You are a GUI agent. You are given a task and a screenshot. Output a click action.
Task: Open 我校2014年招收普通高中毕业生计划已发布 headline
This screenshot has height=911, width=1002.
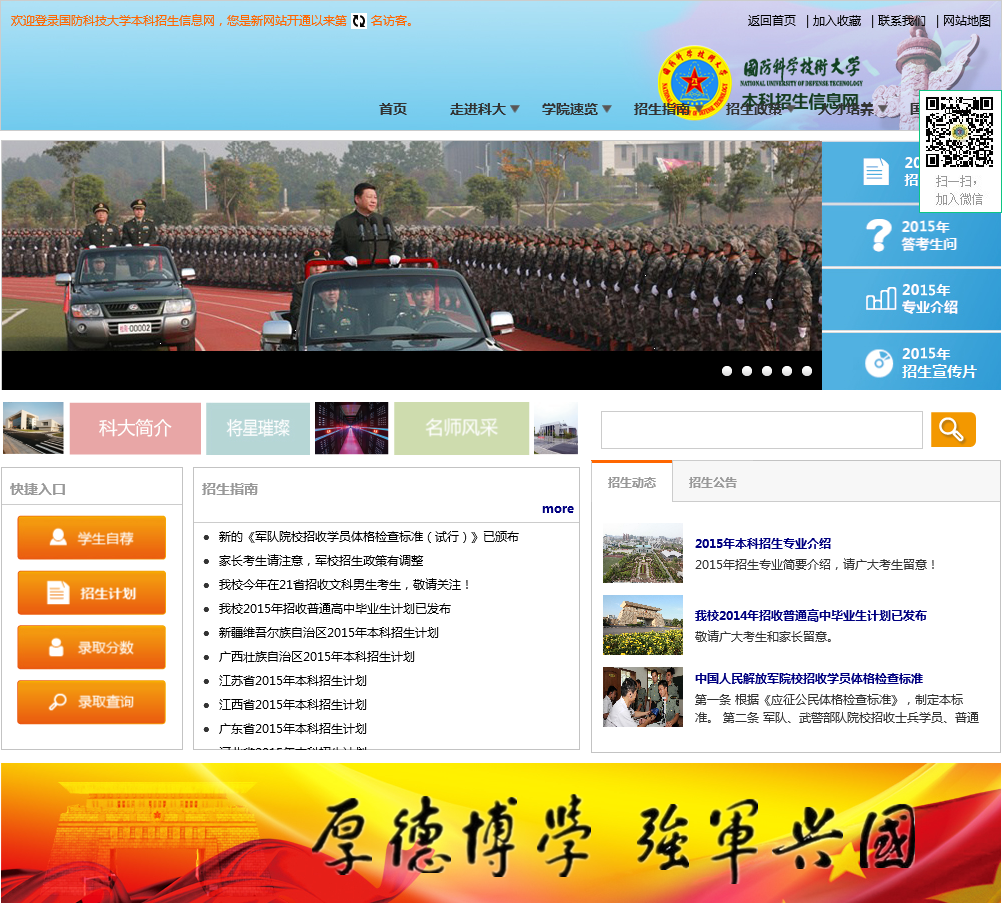point(811,616)
